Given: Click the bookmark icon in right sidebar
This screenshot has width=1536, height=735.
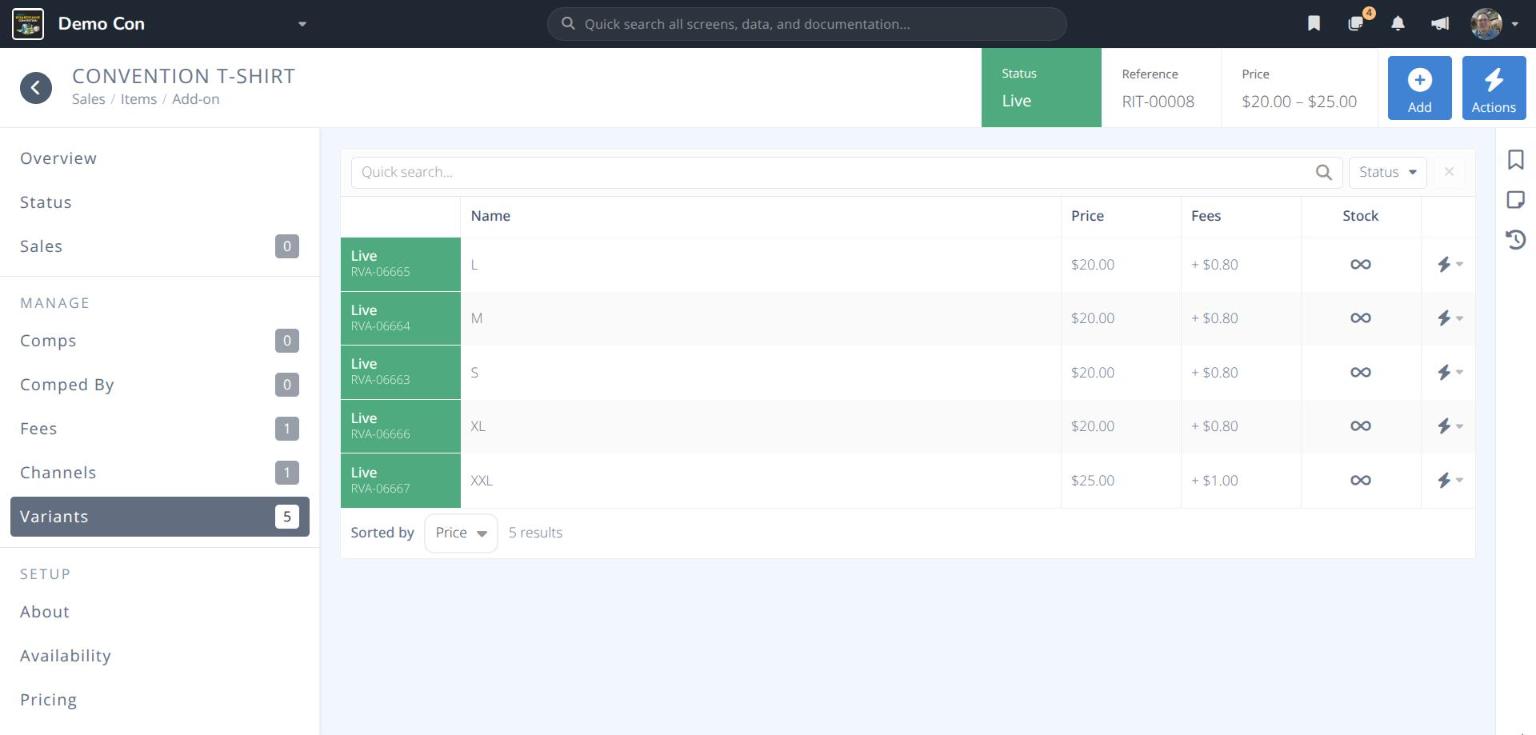Looking at the screenshot, I should tap(1515, 160).
